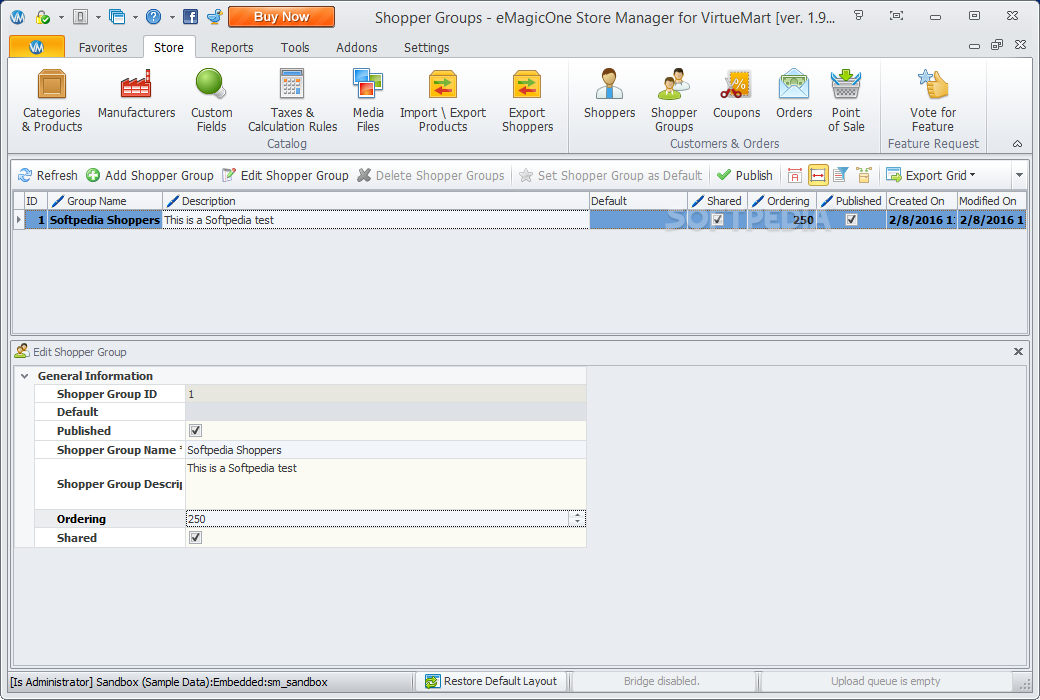The image size is (1040, 700).
Task: Switch to the Reports tab
Action: [x=232, y=48]
